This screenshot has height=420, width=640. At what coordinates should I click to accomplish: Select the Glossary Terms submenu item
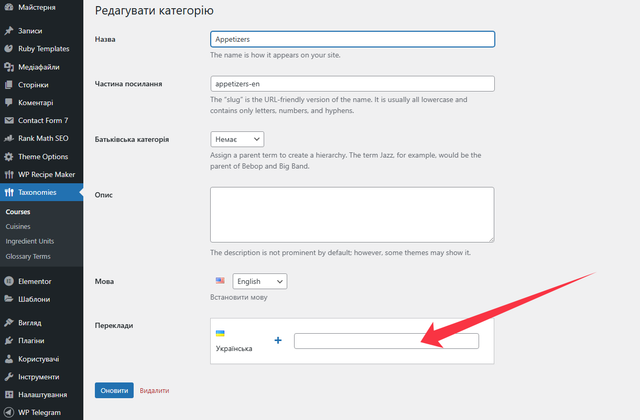pyautogui.click(x=28, y=256)
